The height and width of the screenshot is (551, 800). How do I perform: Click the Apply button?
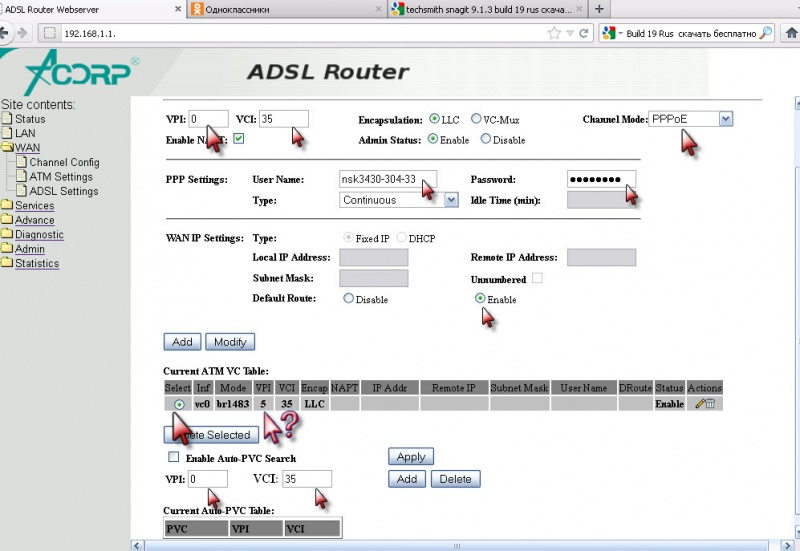click(411, 457)
